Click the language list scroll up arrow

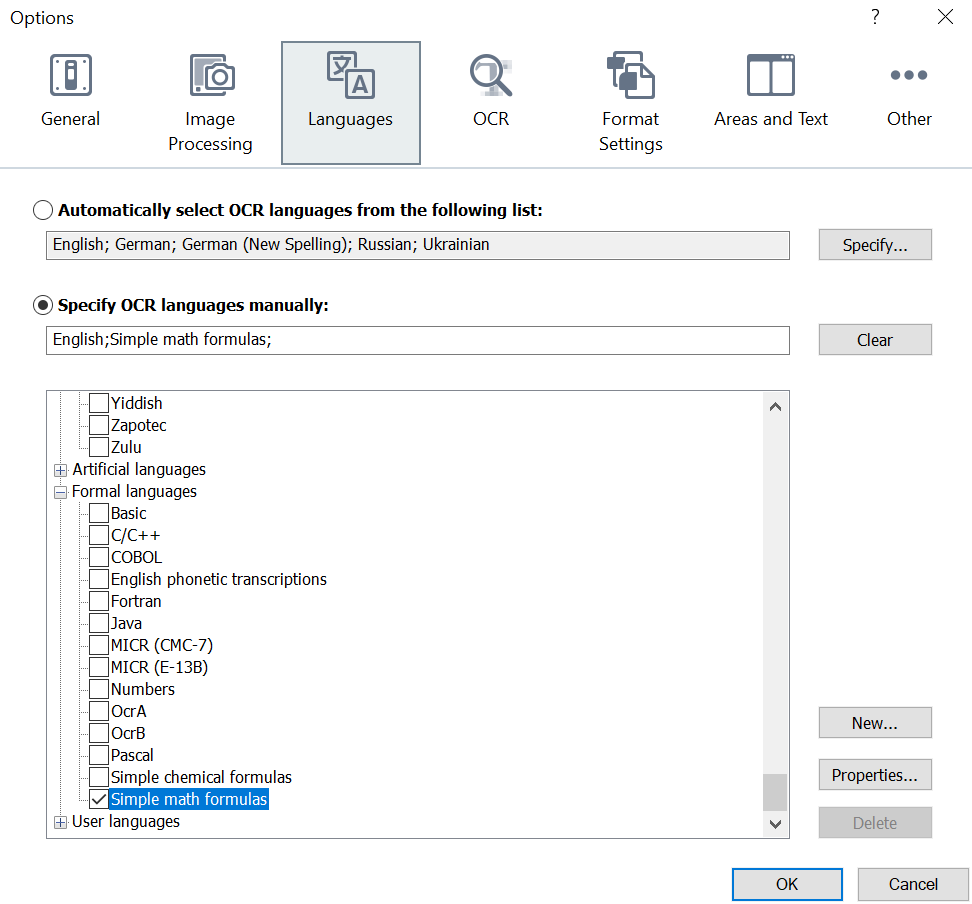(x=775, y=407)
